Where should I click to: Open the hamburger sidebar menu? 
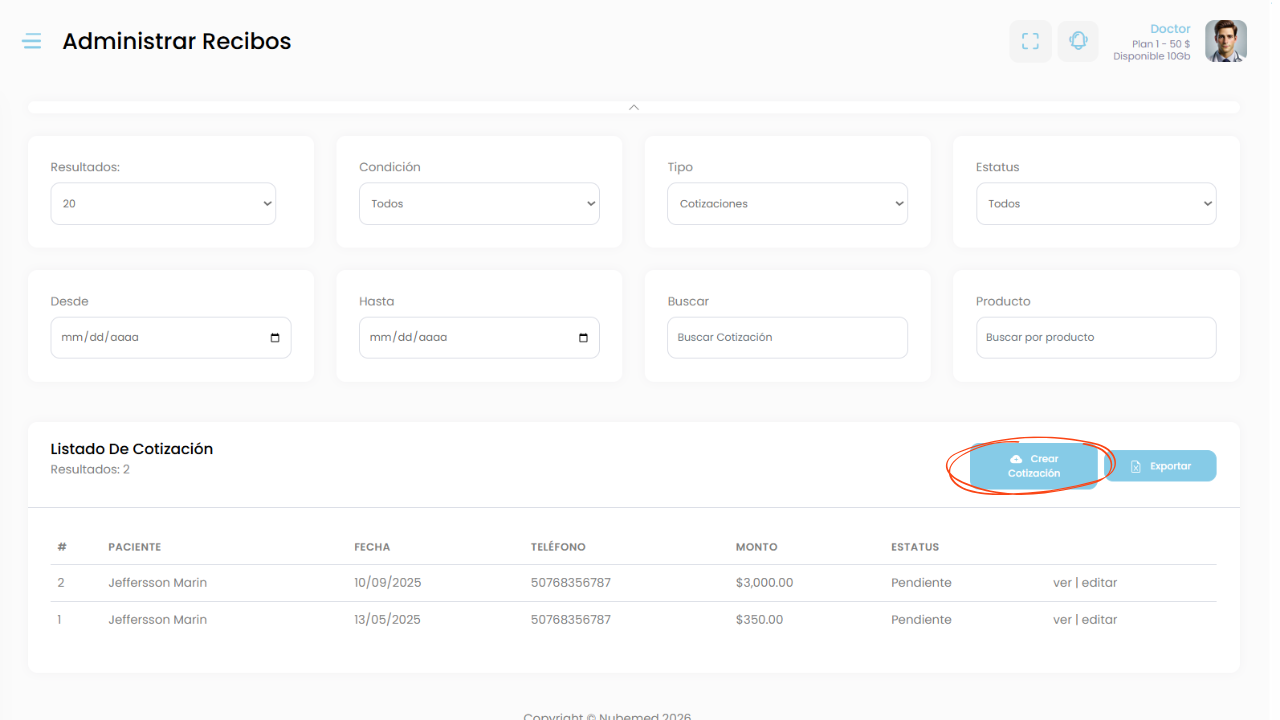32,41
